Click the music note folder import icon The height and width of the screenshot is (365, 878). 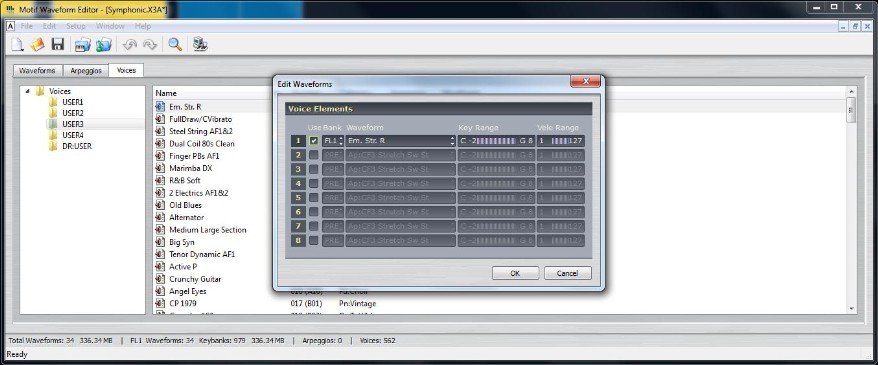coord(104,44)
